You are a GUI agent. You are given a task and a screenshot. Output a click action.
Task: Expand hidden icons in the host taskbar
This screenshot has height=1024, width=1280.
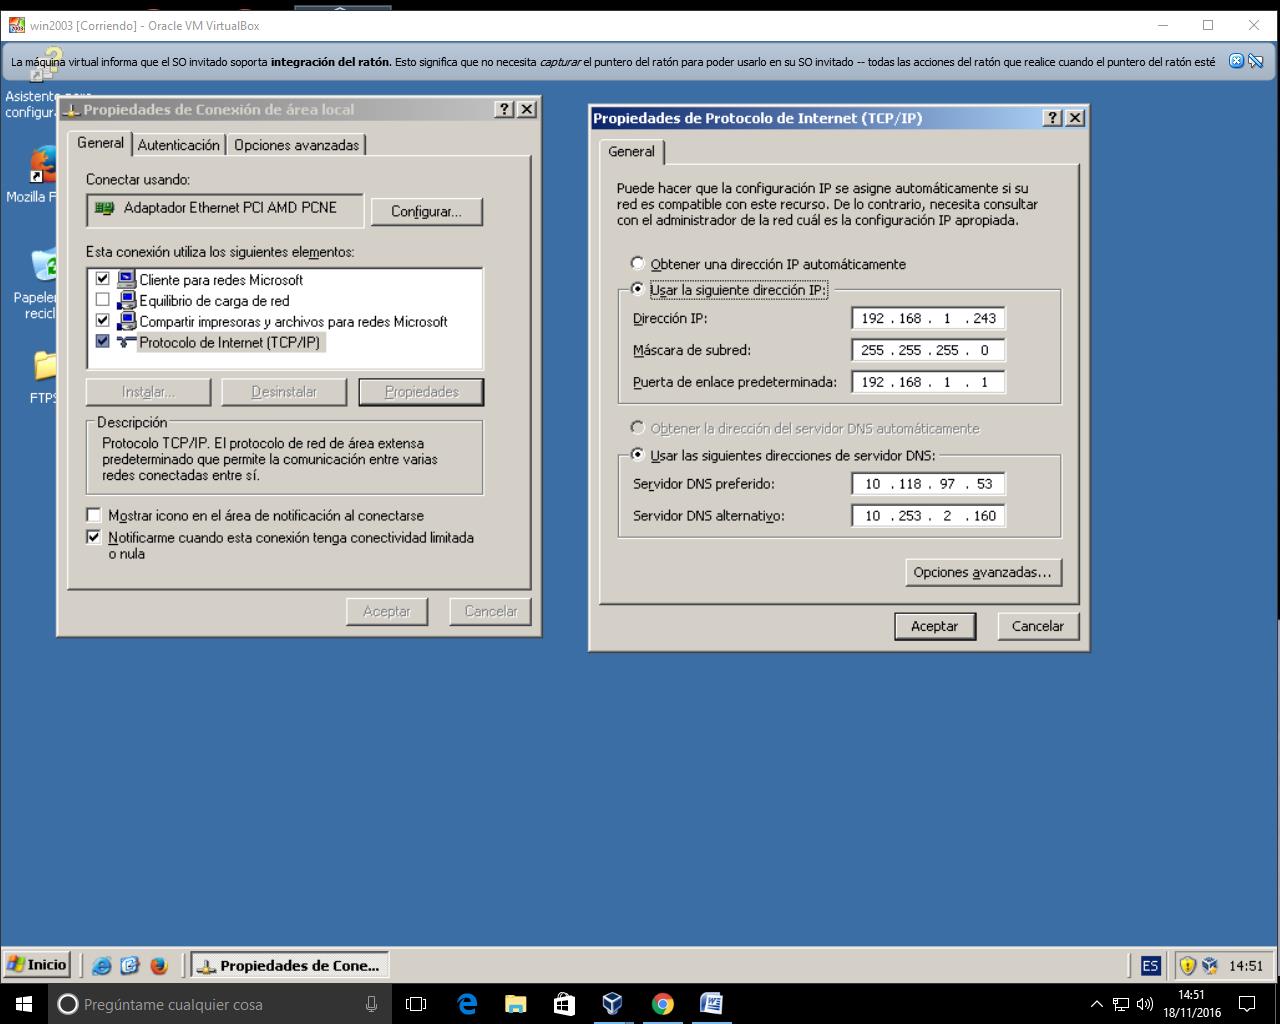point(1097,1004)
